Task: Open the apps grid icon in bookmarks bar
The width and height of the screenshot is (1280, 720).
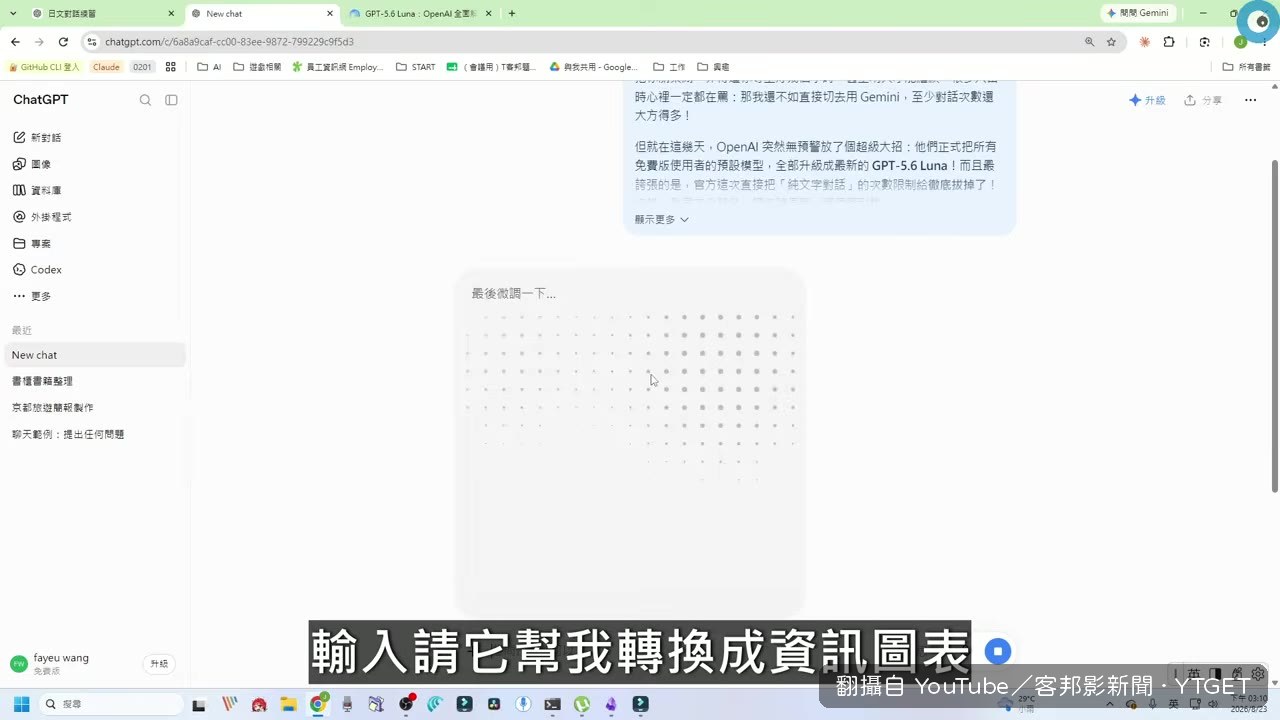Action: click(170, 67)
